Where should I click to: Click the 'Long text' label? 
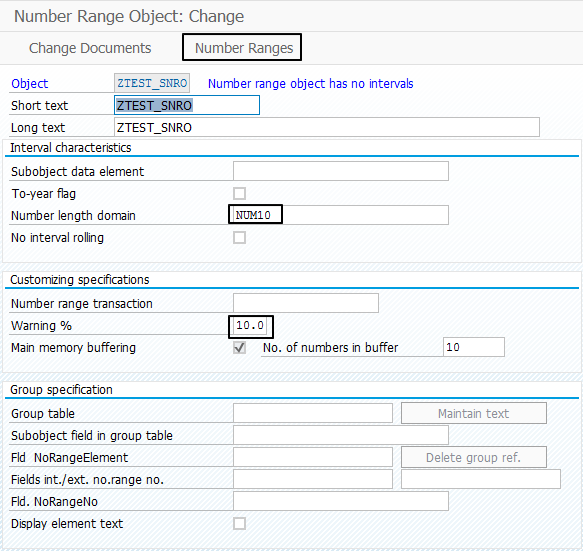[x=38, y=128]
